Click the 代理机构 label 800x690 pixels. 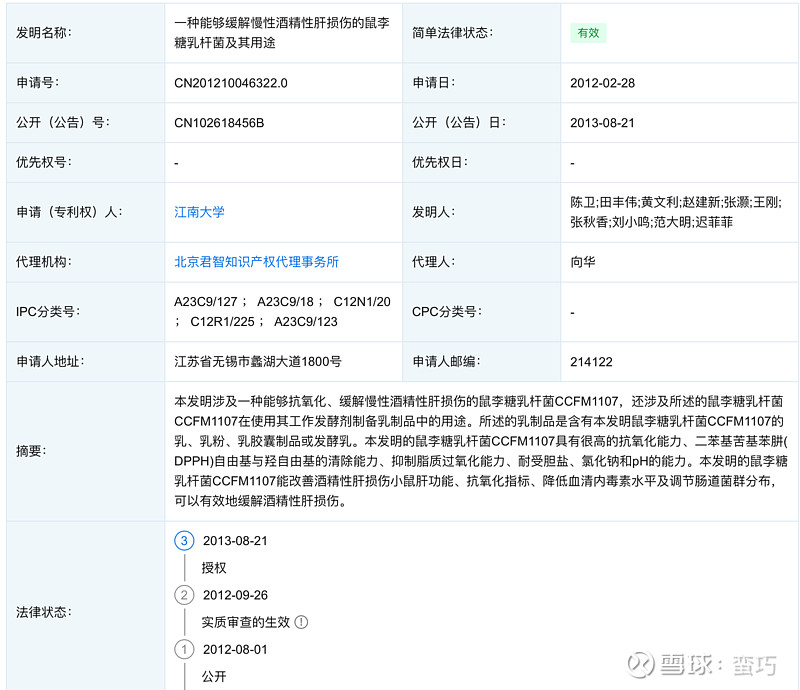44,262
